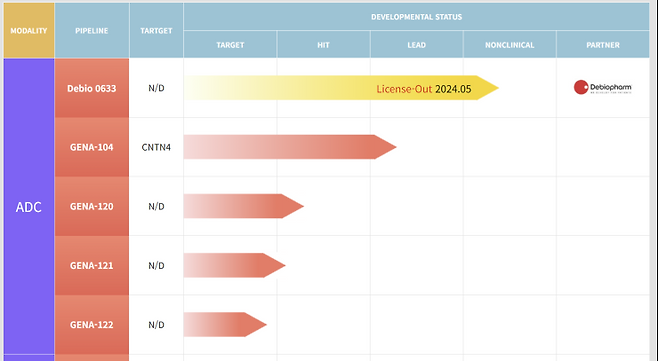
Task: Open the GENA-122 pipeline cell
Action: (x=92, y=324)
